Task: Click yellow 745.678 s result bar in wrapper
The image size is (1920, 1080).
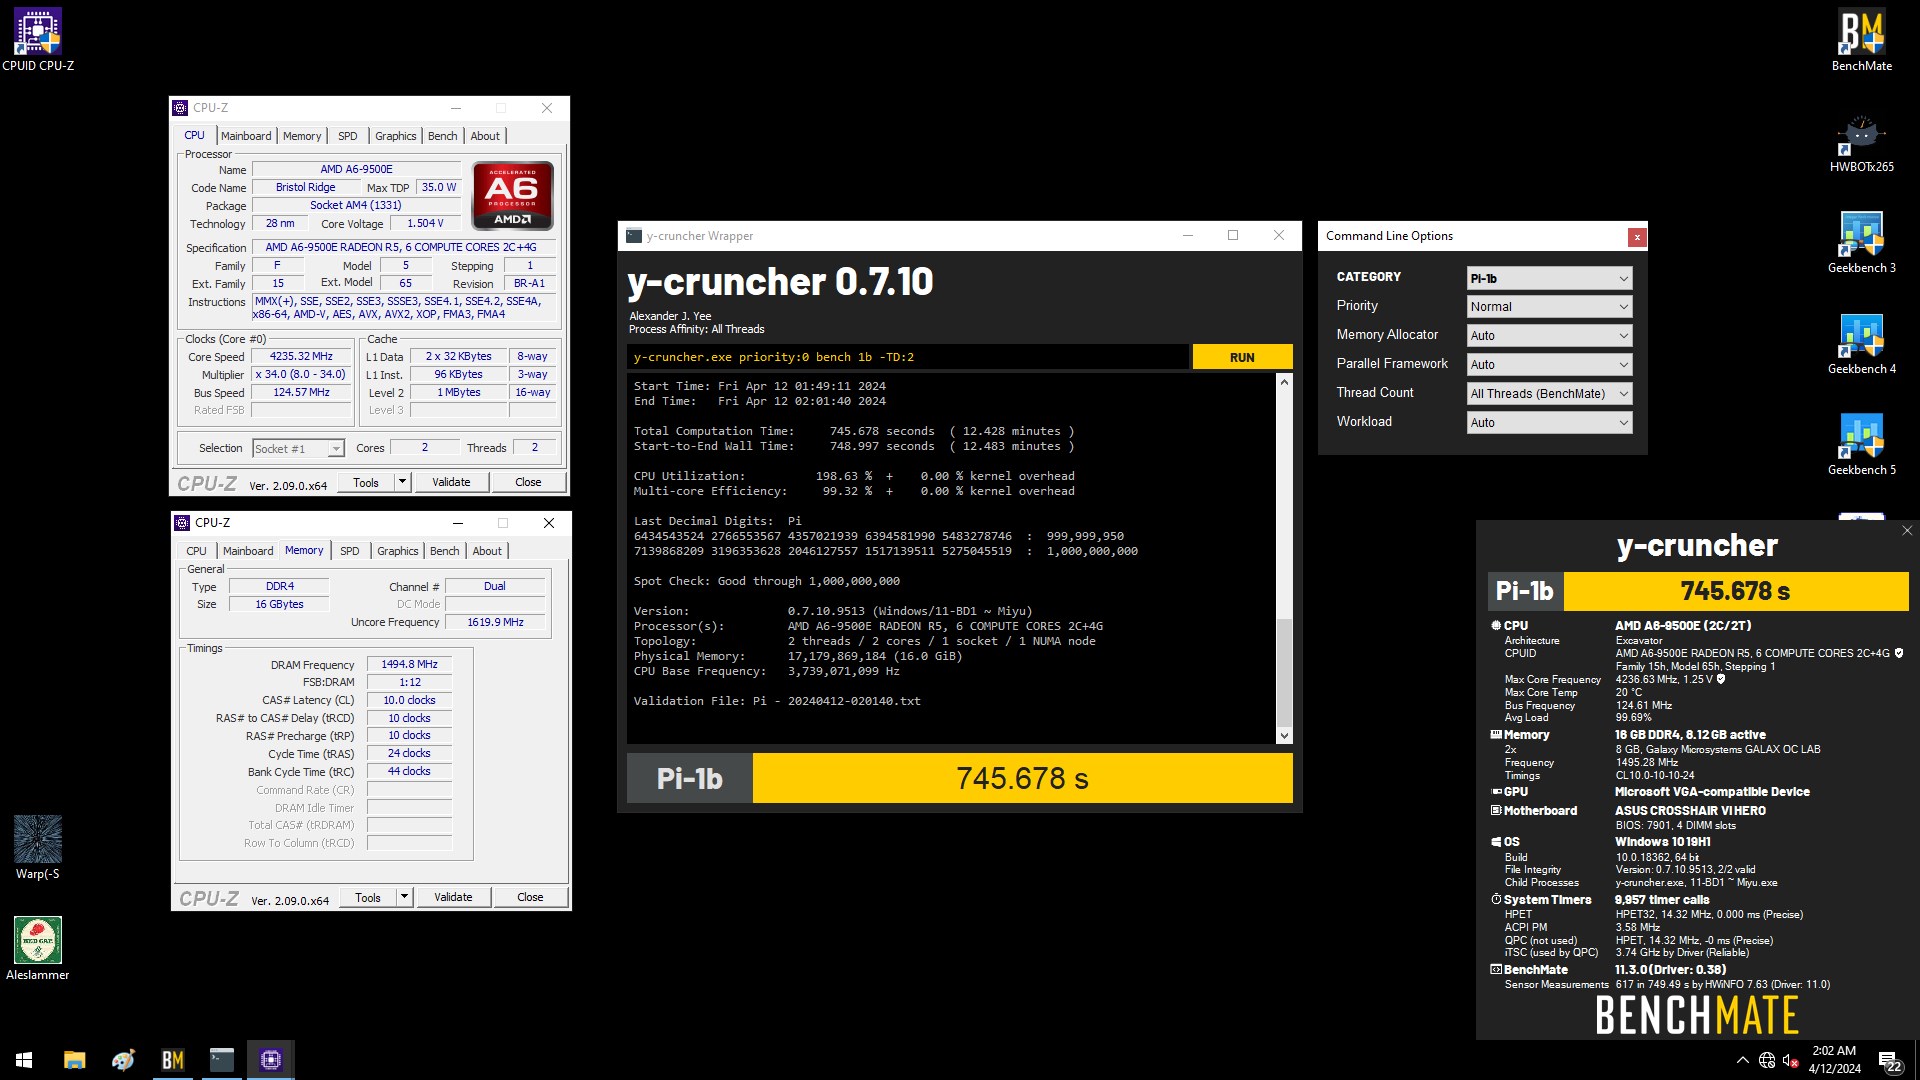Action: coord(1022,778)
